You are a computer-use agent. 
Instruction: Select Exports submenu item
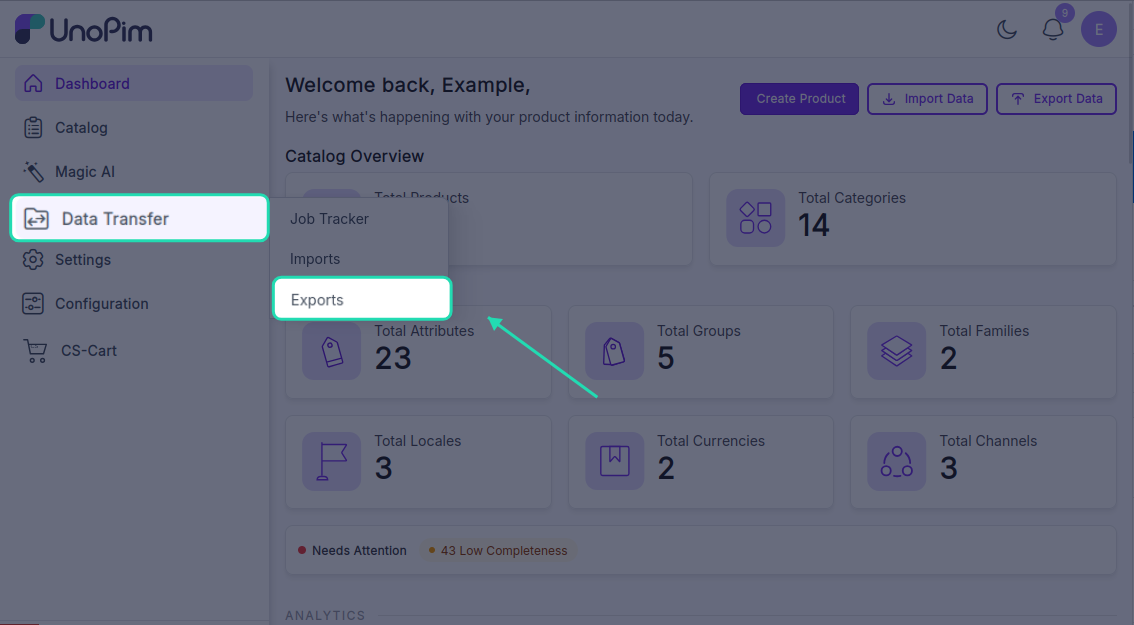[362, 299]
